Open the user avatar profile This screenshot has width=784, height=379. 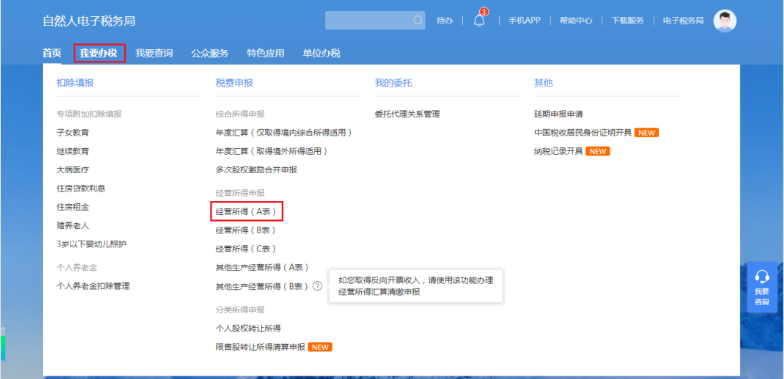point(724,20)
